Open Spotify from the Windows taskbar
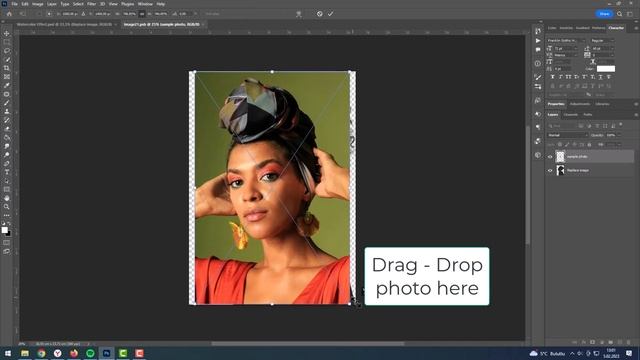The height and width of the screenshot is (360, 640). 90,353
